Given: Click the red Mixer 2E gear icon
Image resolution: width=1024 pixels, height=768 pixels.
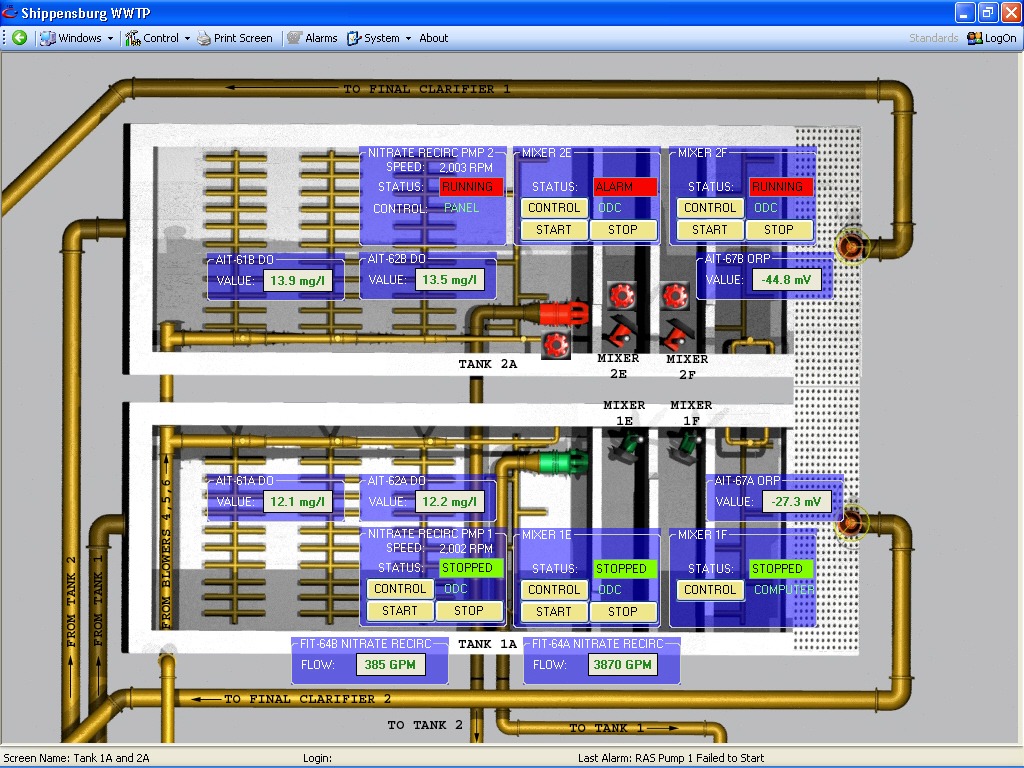Looking at the screenshot, I should click(622, 294).
